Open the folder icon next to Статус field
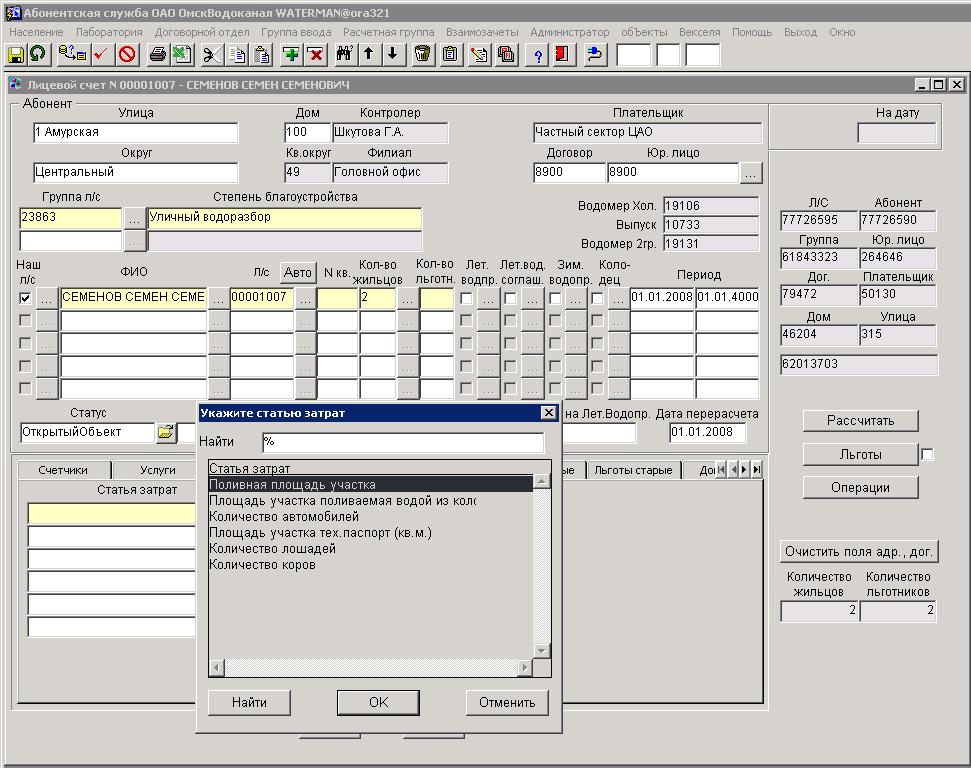 click(165, 433)
